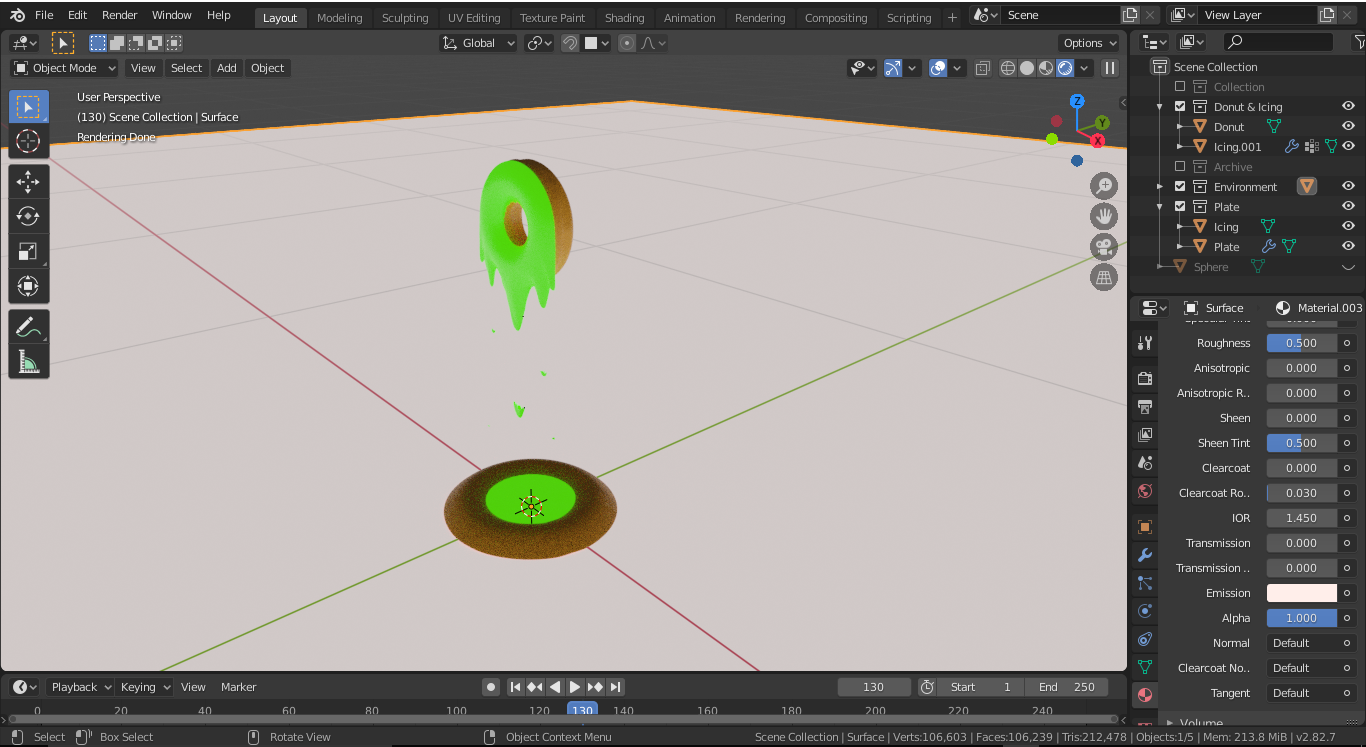Click the Play animation button
This screenshot has width=1366, height=747.
(575, 687)
